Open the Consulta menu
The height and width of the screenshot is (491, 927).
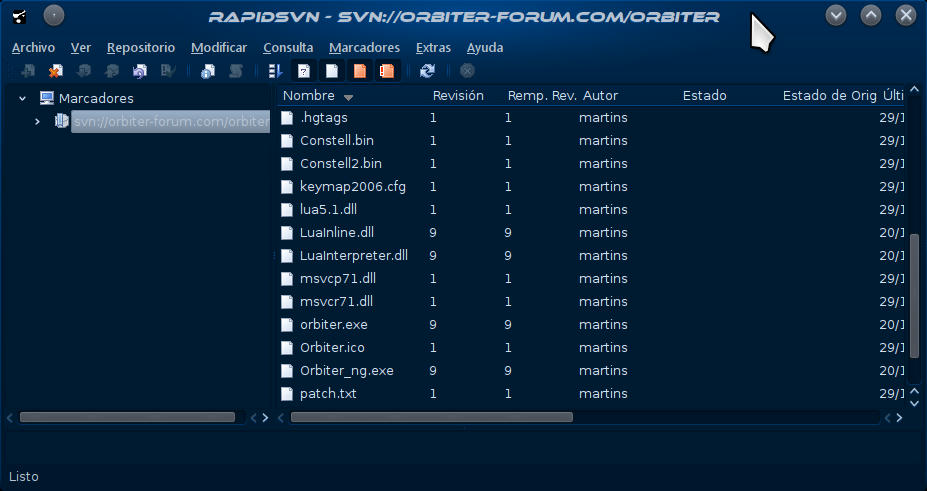tap(288, 48)
